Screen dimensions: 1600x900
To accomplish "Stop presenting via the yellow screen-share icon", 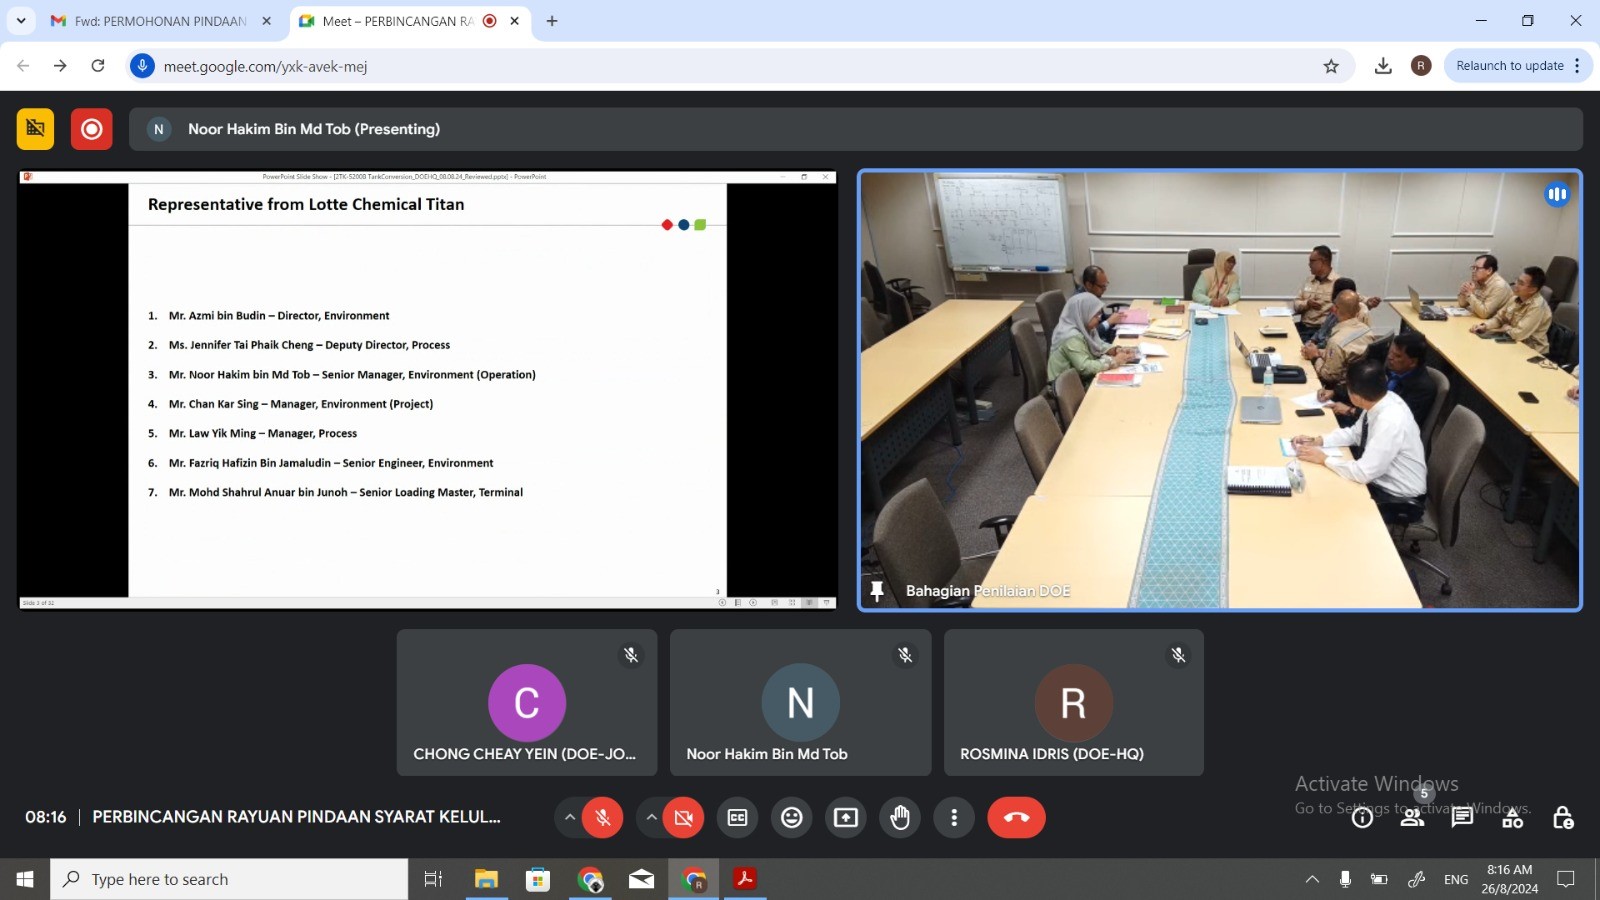I will [35, 129].
